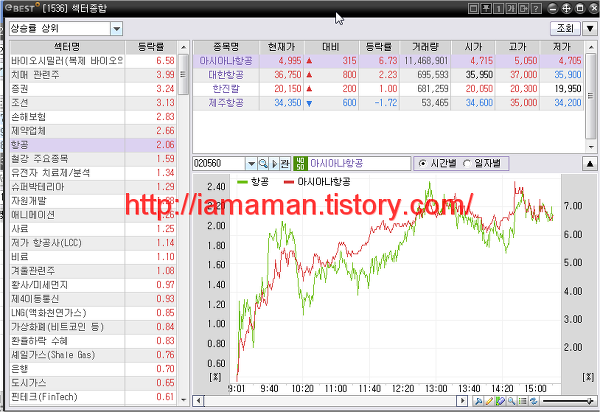Click the sector list scrollbar down arrow
This screenshot has width=600, height=412.
click(183, 400)
